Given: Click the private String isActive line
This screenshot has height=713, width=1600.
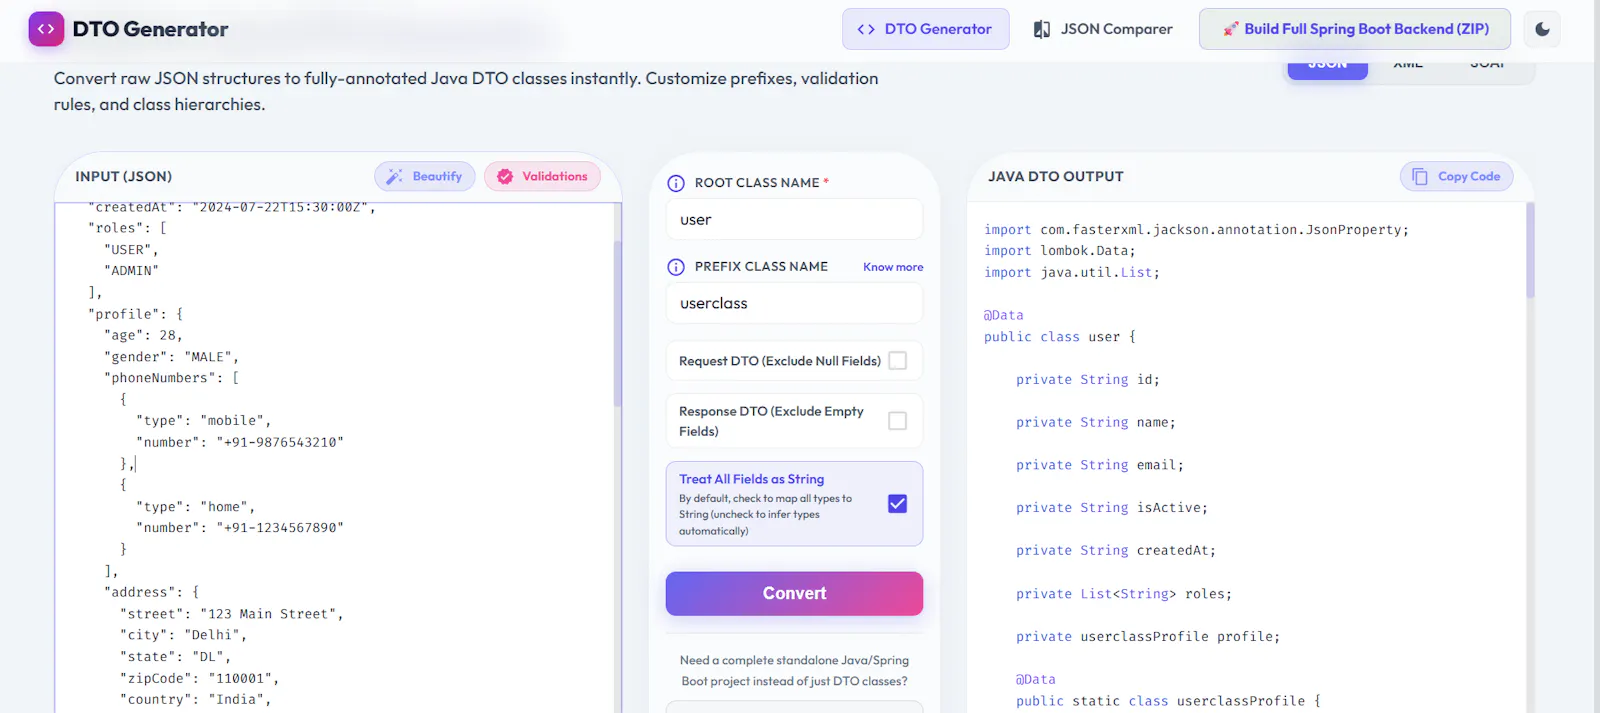Looking at the screenshot, I should [x=1112, y=508].
